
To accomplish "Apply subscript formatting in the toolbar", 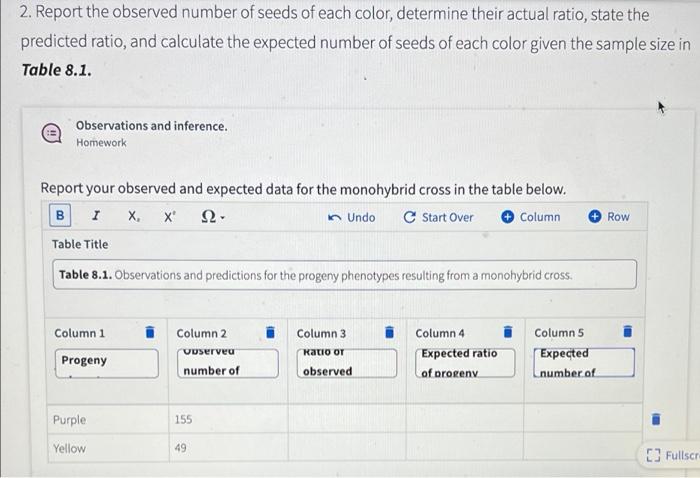I will (x=133, y=216).
